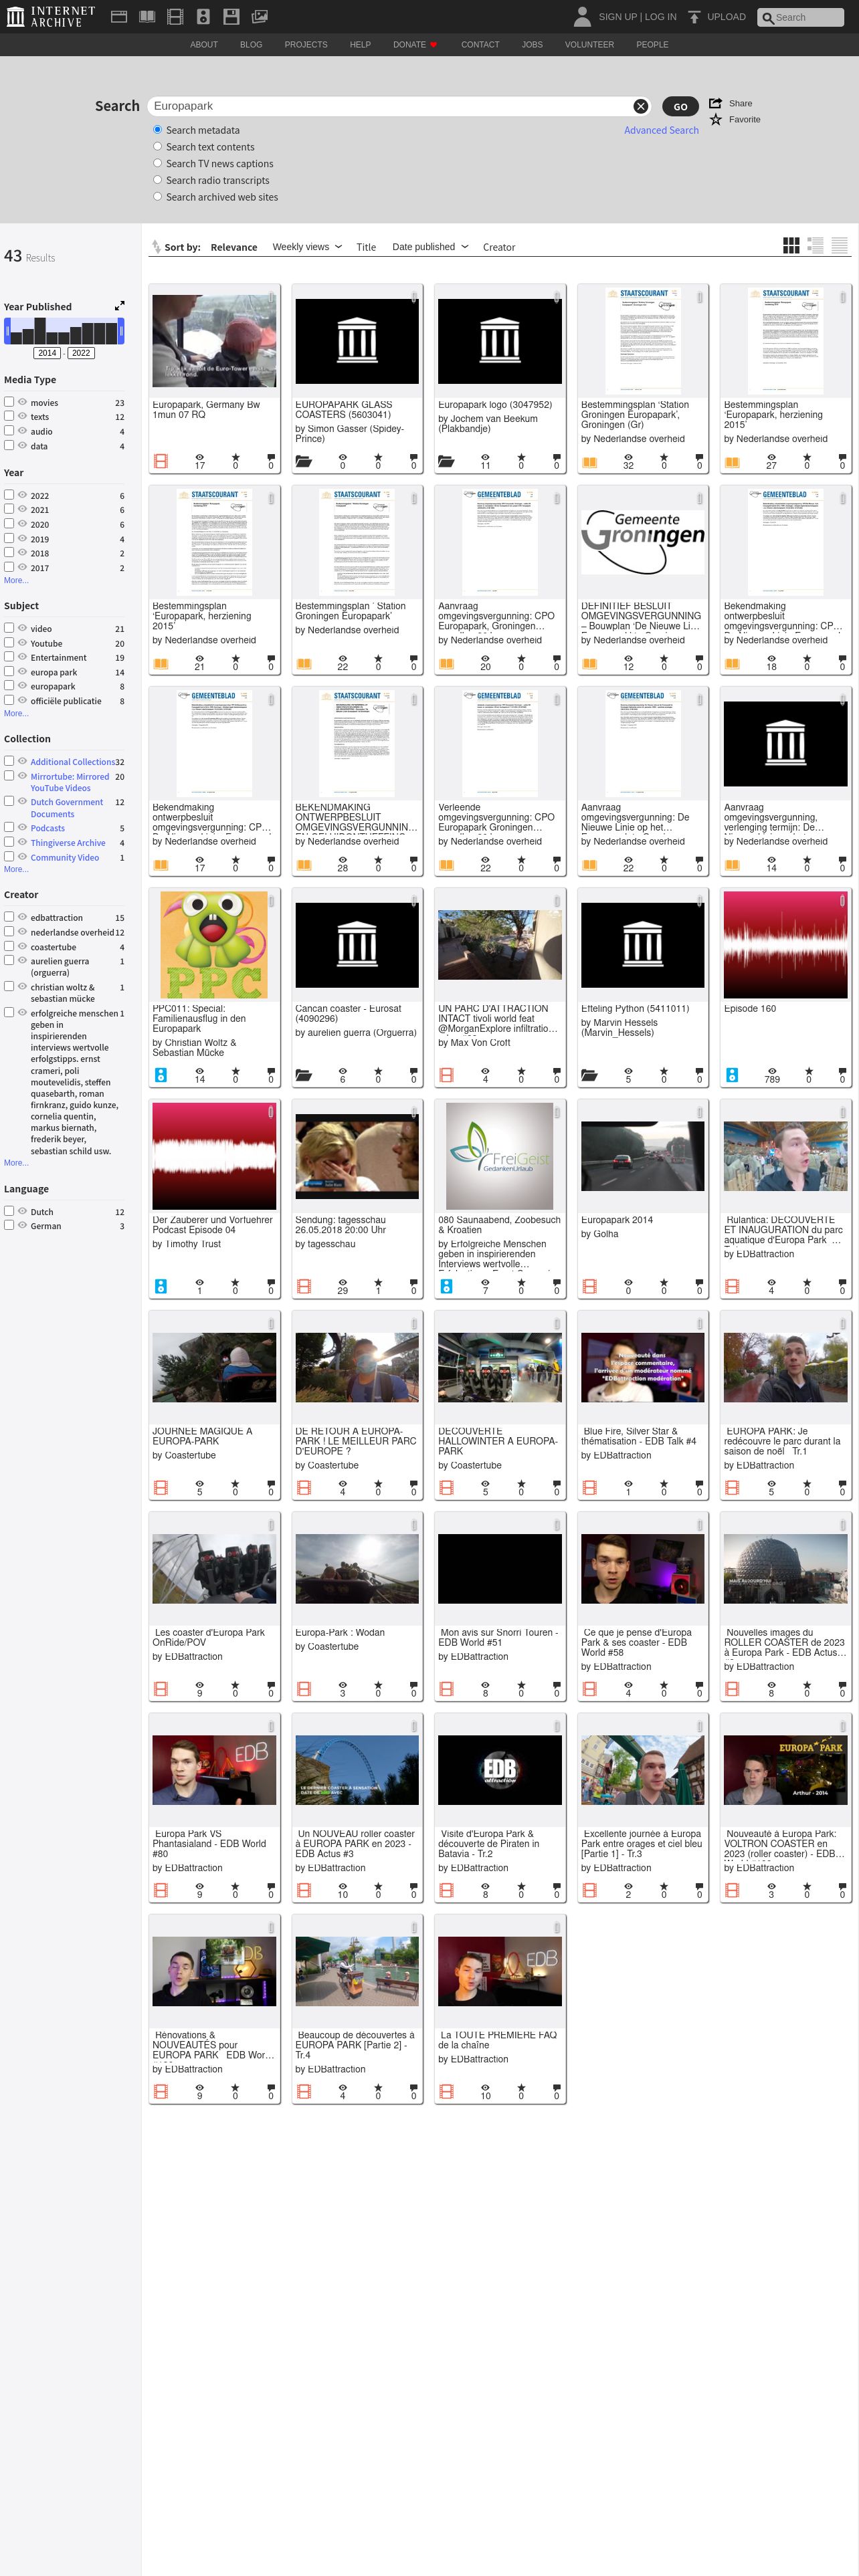Viewport: 859px width, 2576px height.
Task: Show only video media type eye icon
Action: click(22, 402)
